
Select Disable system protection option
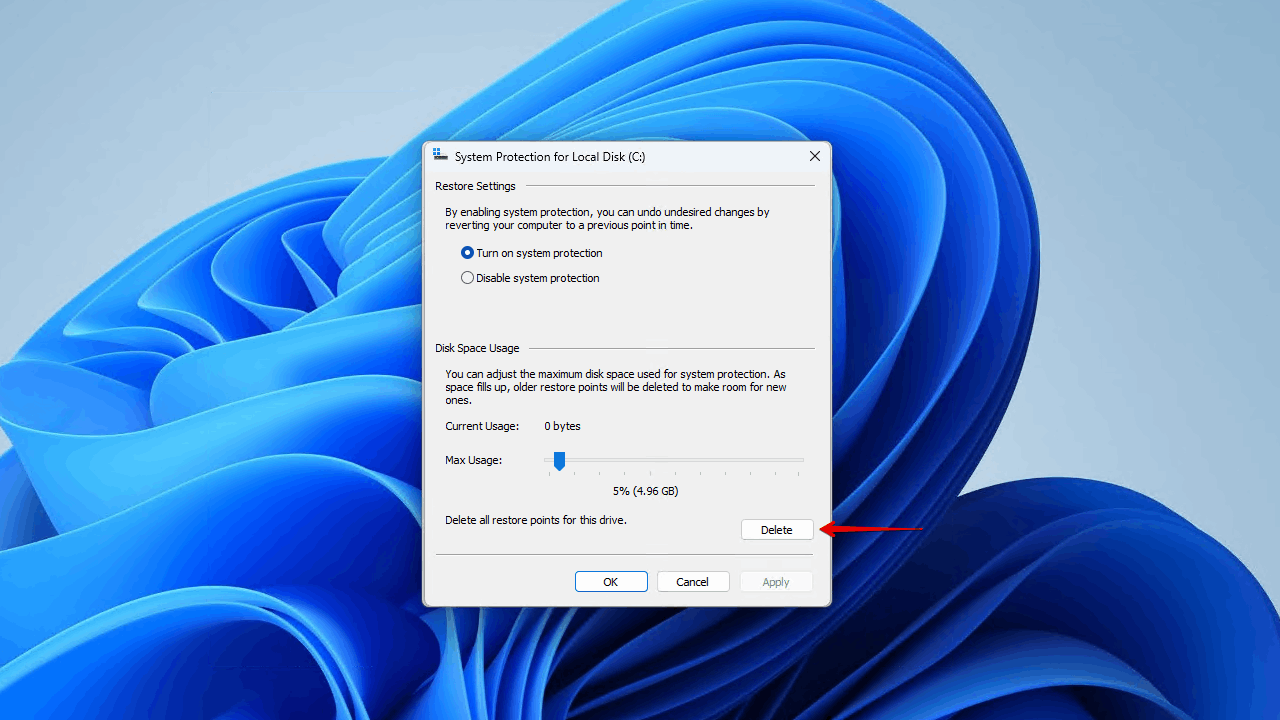click(530, 278)
